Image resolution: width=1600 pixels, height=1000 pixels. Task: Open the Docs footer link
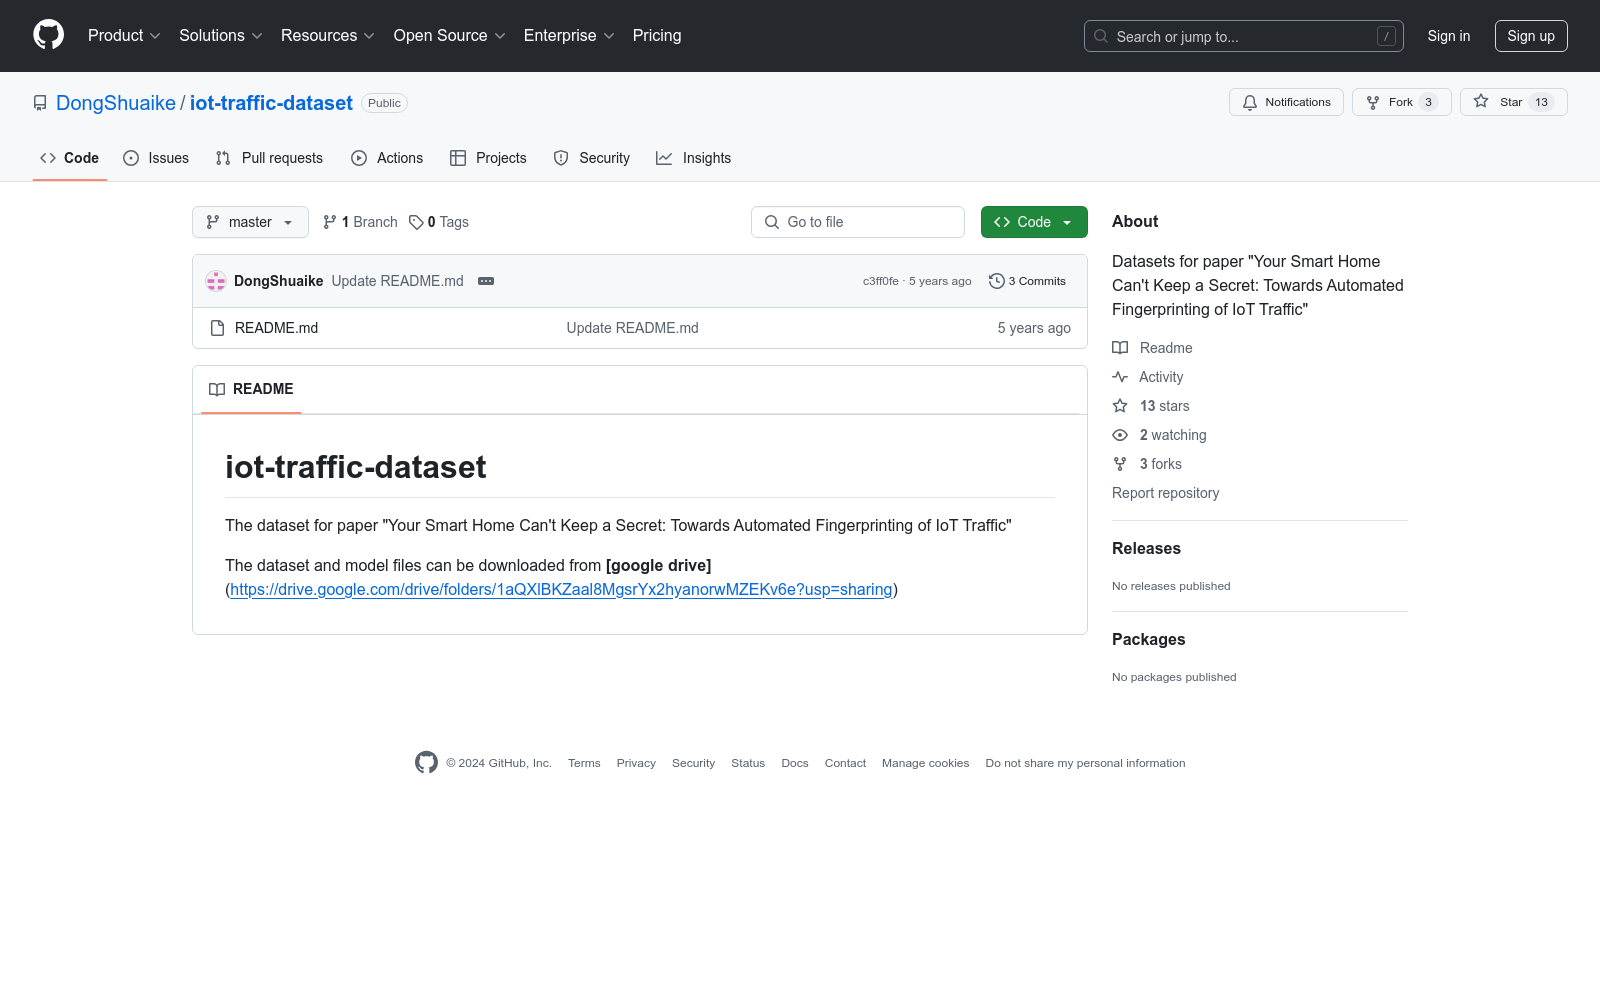coord(795,763)
